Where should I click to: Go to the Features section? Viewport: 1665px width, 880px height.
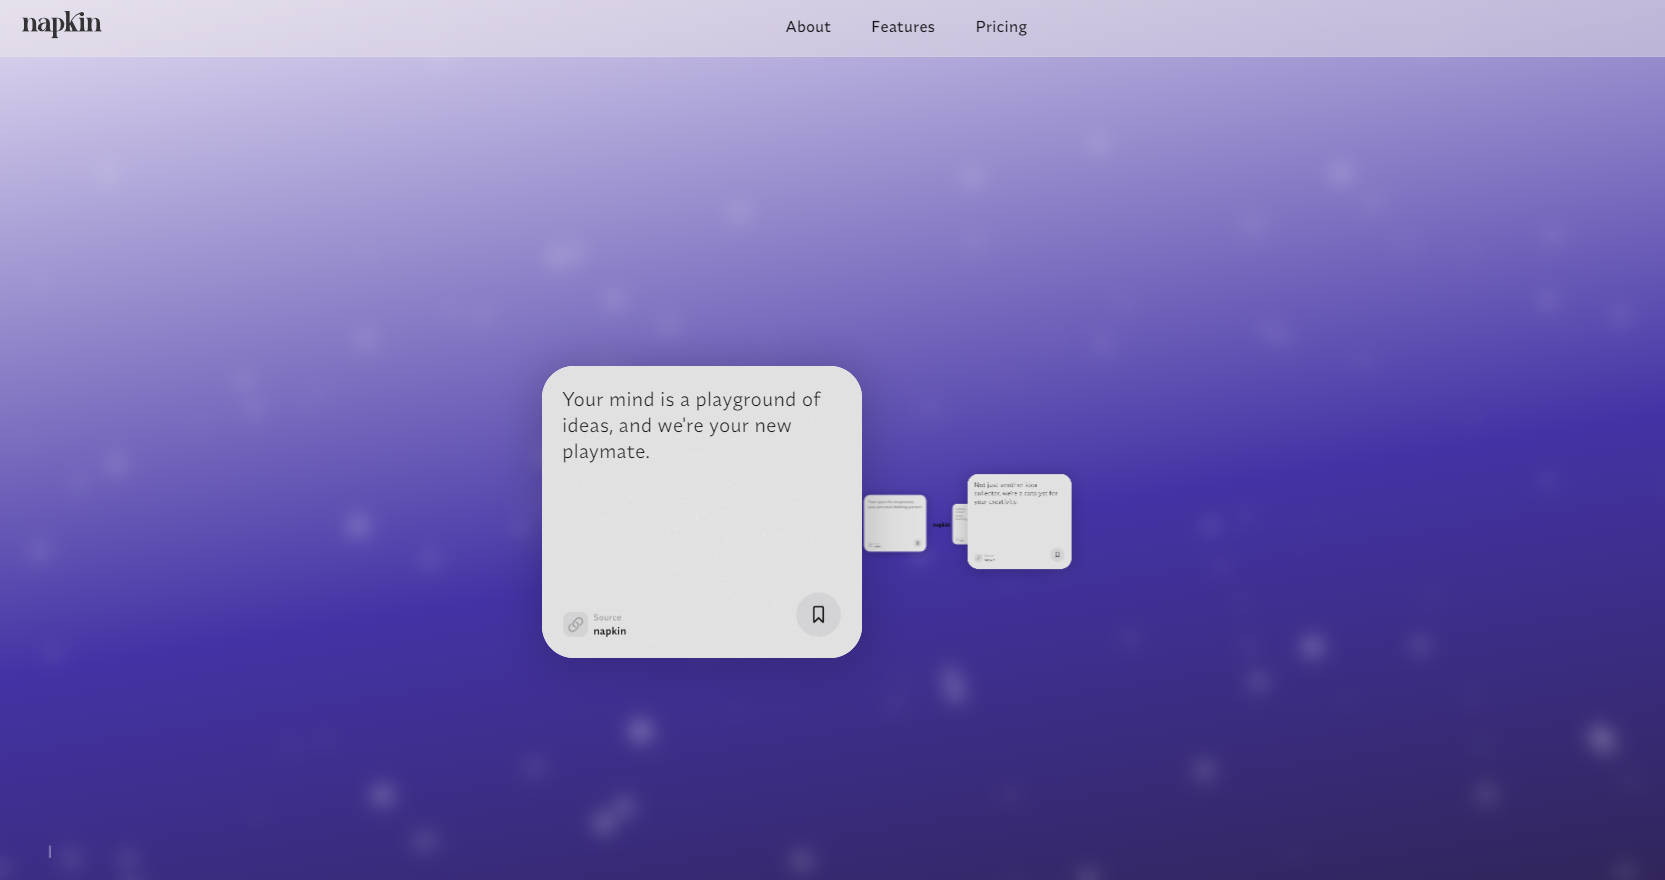(x=902, y=27)
